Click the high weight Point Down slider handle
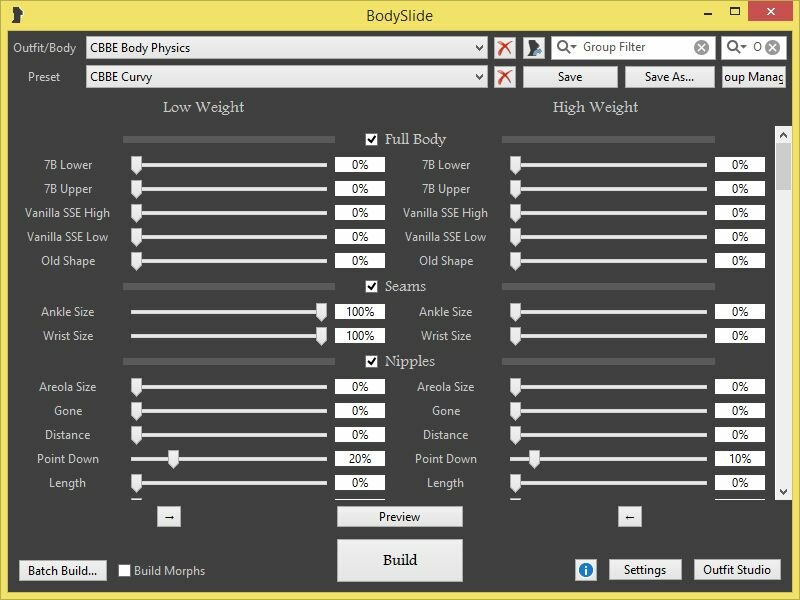 point(534,459)
